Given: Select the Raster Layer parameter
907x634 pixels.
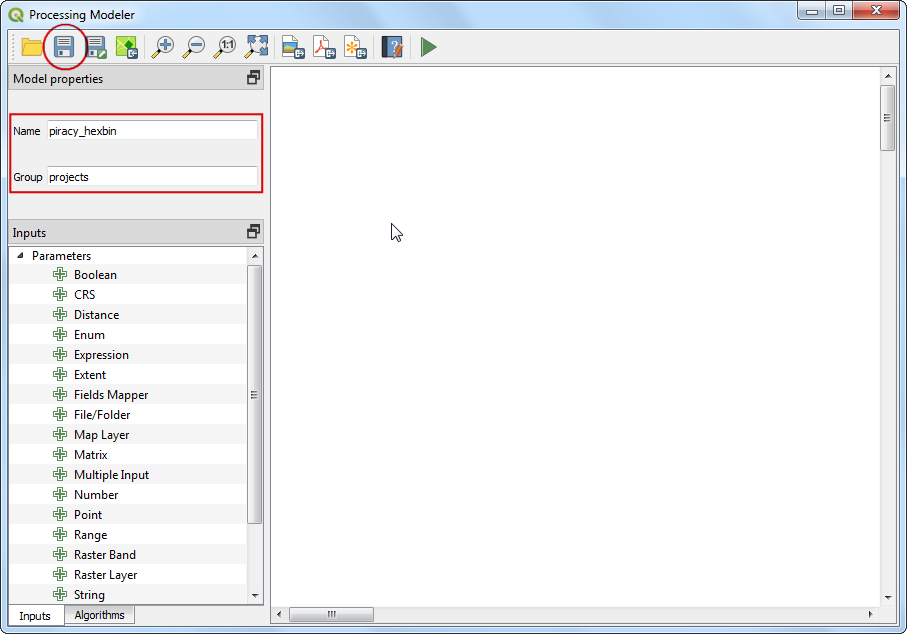Looking at the screenshot, I should pos(105,575).
